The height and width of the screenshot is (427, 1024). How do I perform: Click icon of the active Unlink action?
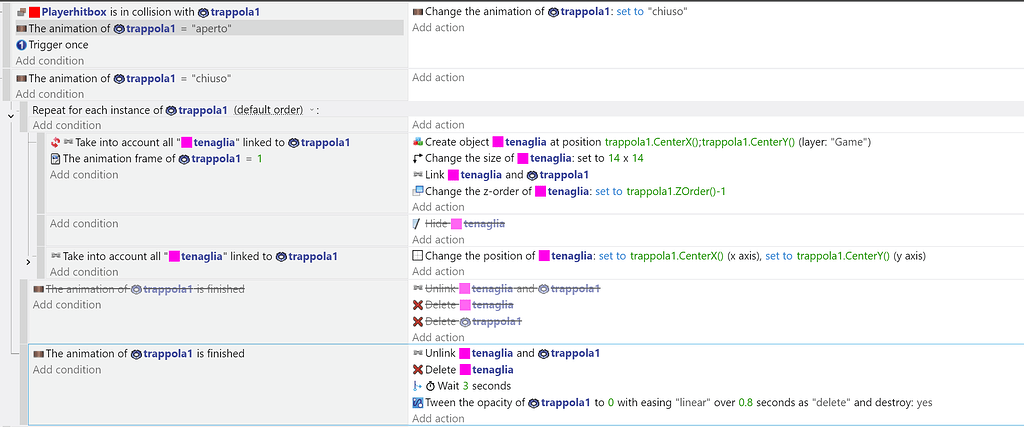(418, 353)
